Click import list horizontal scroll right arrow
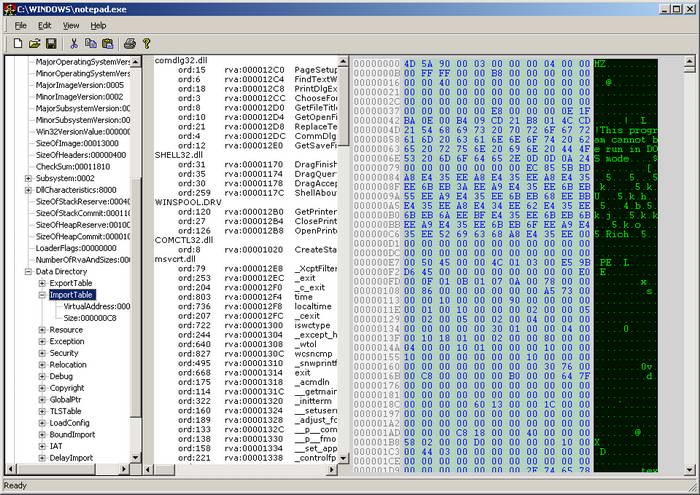Viewport: 700px width, 495px height. 332,469
